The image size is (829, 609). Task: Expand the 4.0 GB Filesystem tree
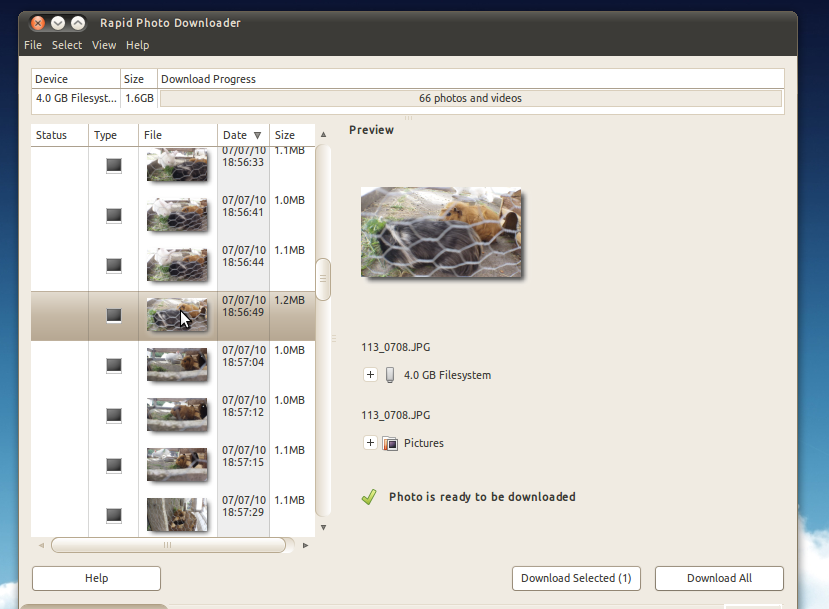click(x=370, y=375)
